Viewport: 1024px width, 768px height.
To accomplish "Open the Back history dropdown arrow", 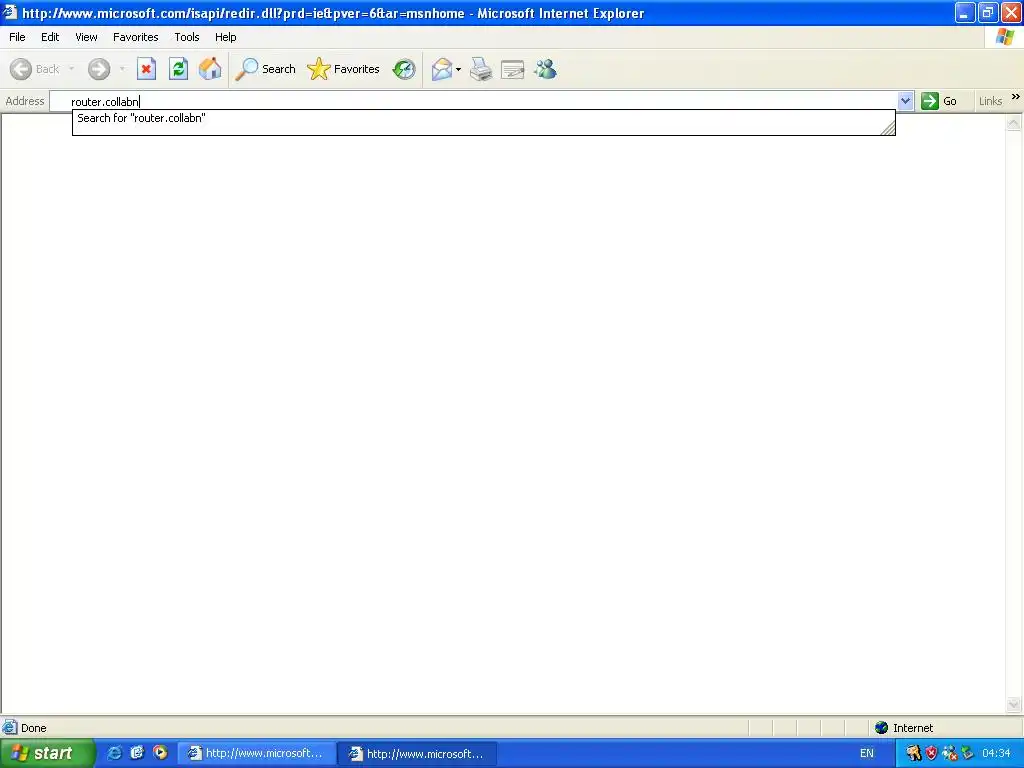I will click(x=71, y=69).
